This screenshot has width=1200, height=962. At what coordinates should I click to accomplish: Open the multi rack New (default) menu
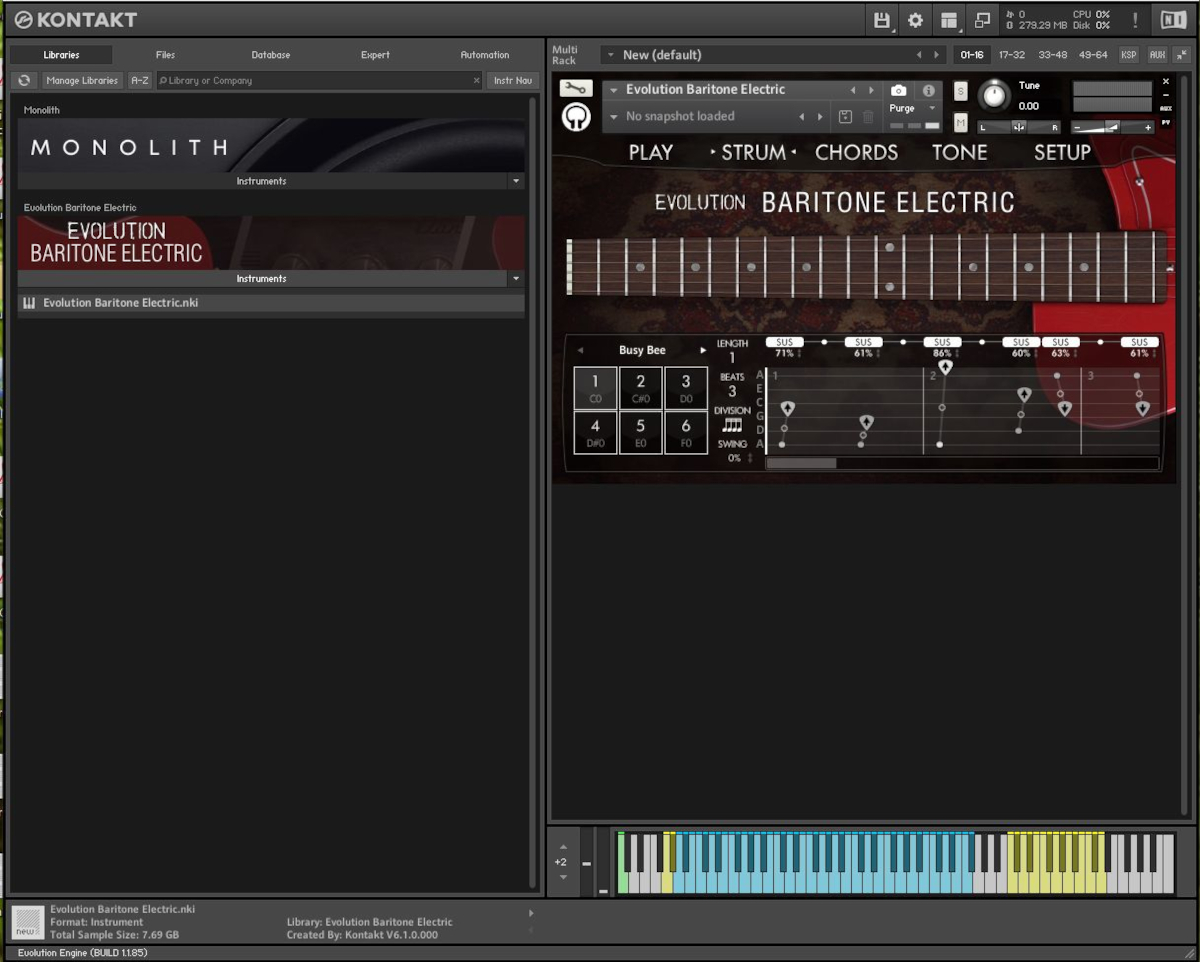(x=610, y=55)
